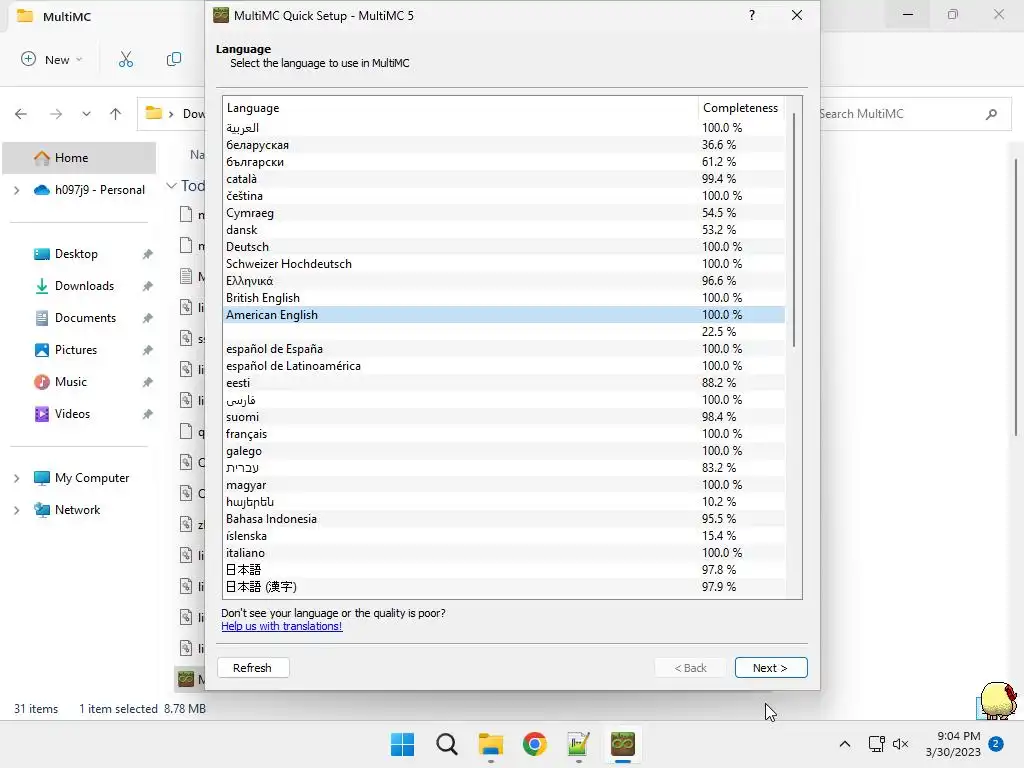1024x768 pixels.
Task: Select the 日本語 (漢字) language row
Action: tap(504, 586)
